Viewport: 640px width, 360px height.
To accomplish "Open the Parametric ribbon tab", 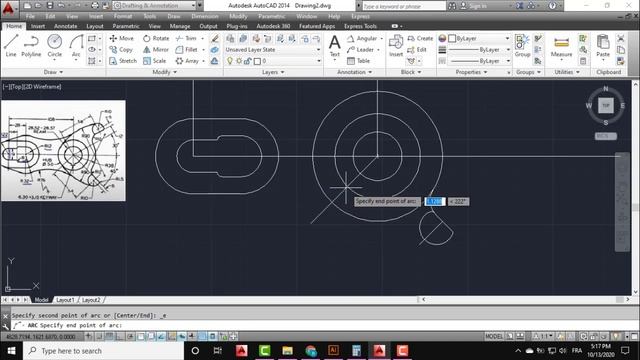I will 126,26.
